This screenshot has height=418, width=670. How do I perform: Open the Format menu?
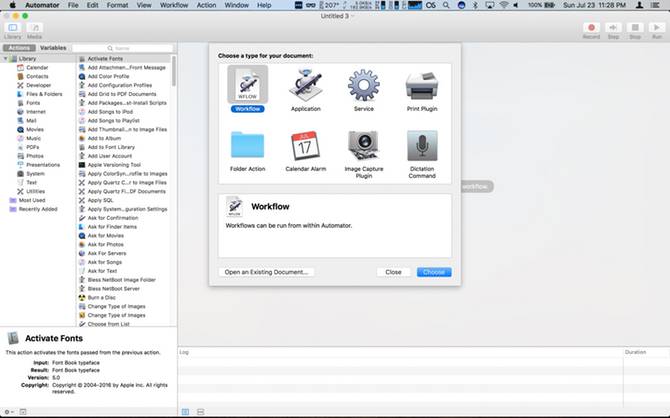(117, 5)
